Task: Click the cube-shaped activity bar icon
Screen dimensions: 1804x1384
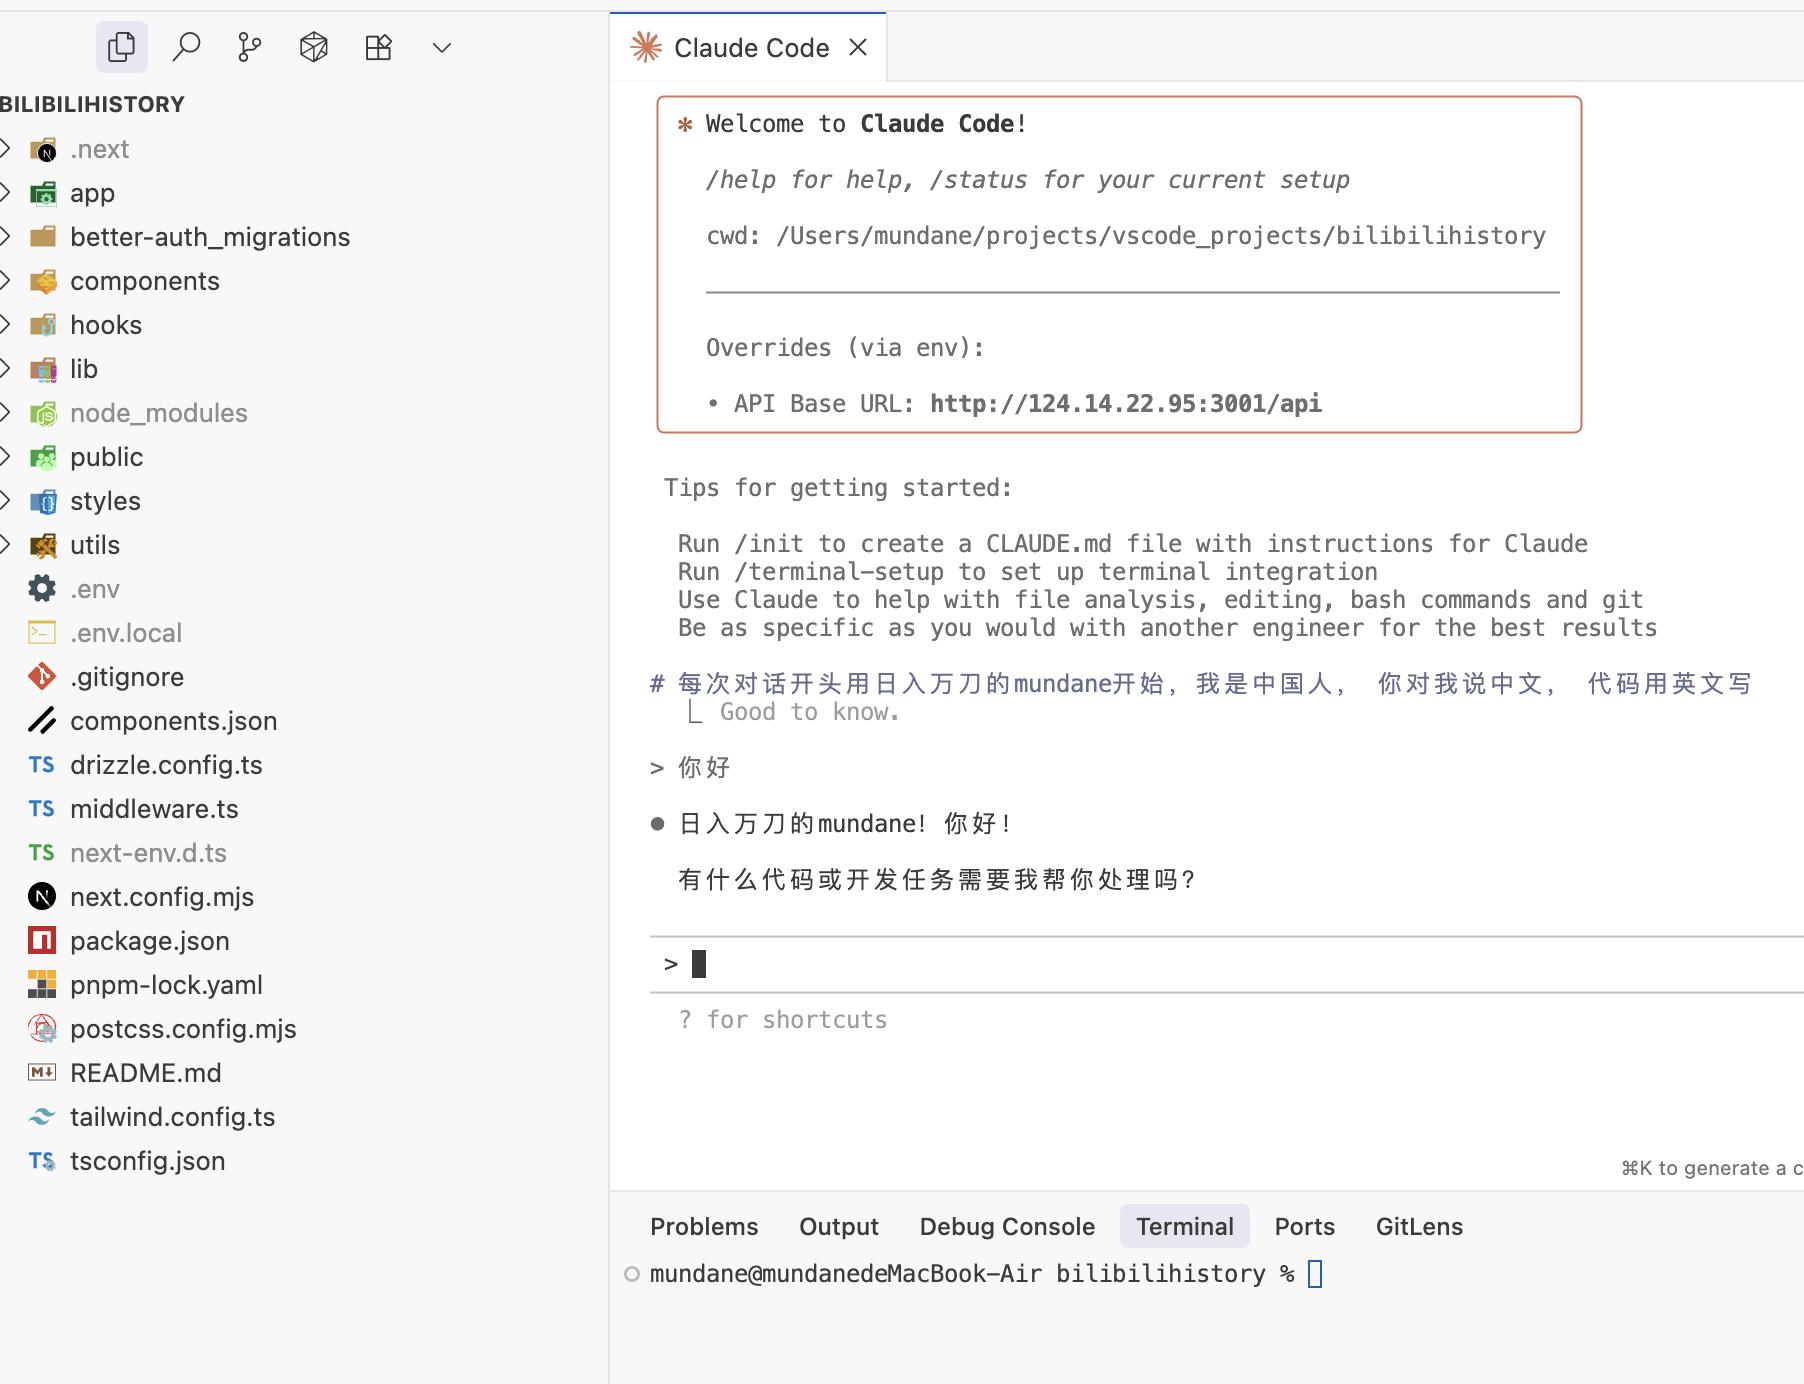Action: 314,47
